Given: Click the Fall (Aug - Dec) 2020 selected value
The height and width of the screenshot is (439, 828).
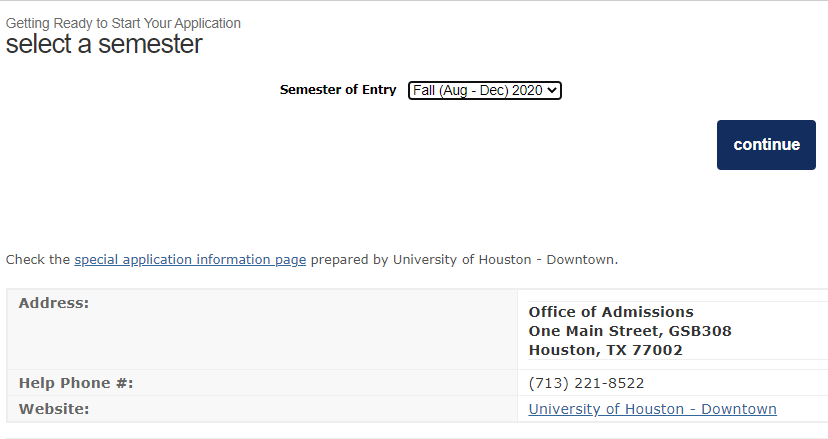Looking at the screenshot, I should pos(477,90).
